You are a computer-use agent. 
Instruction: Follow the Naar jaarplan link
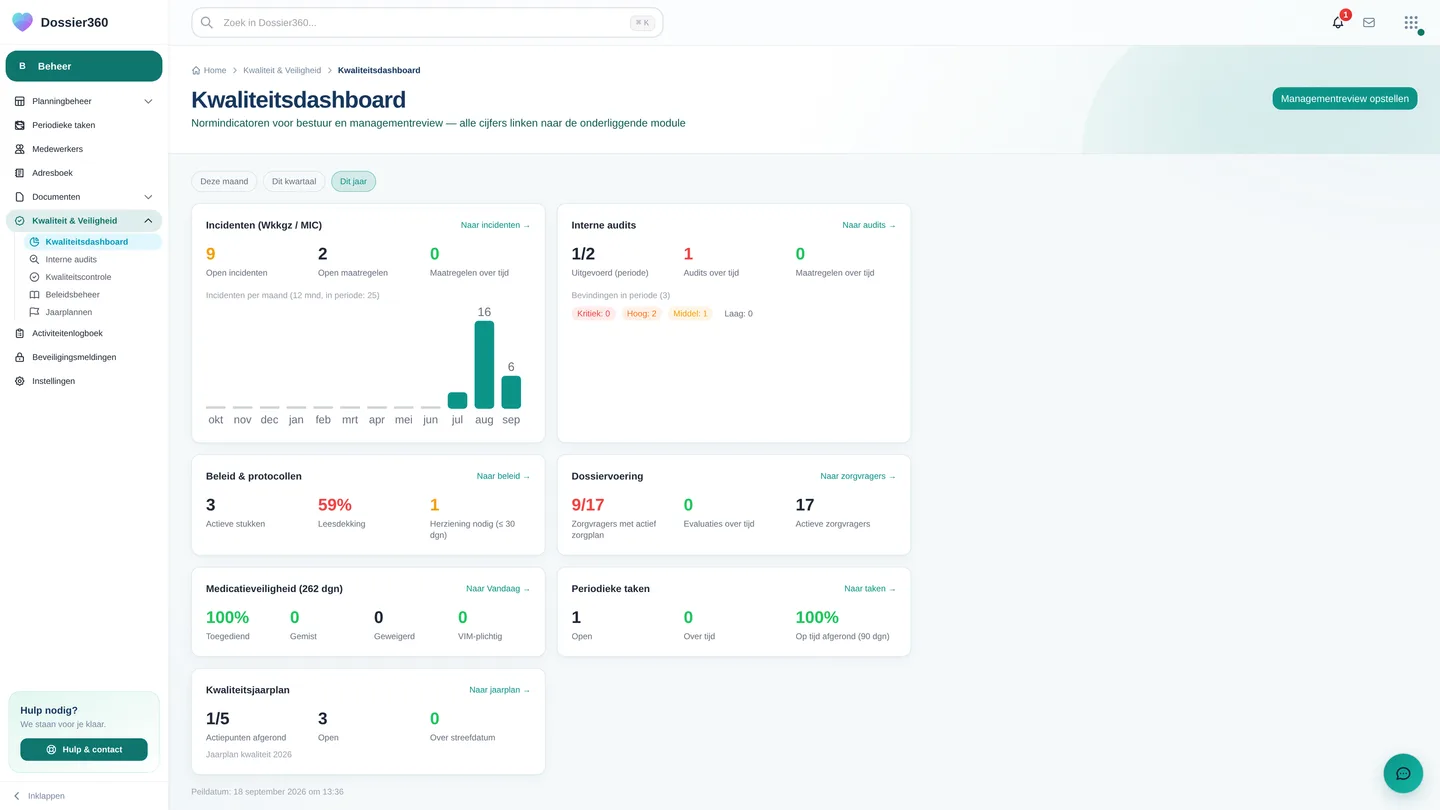pos(499,690)
